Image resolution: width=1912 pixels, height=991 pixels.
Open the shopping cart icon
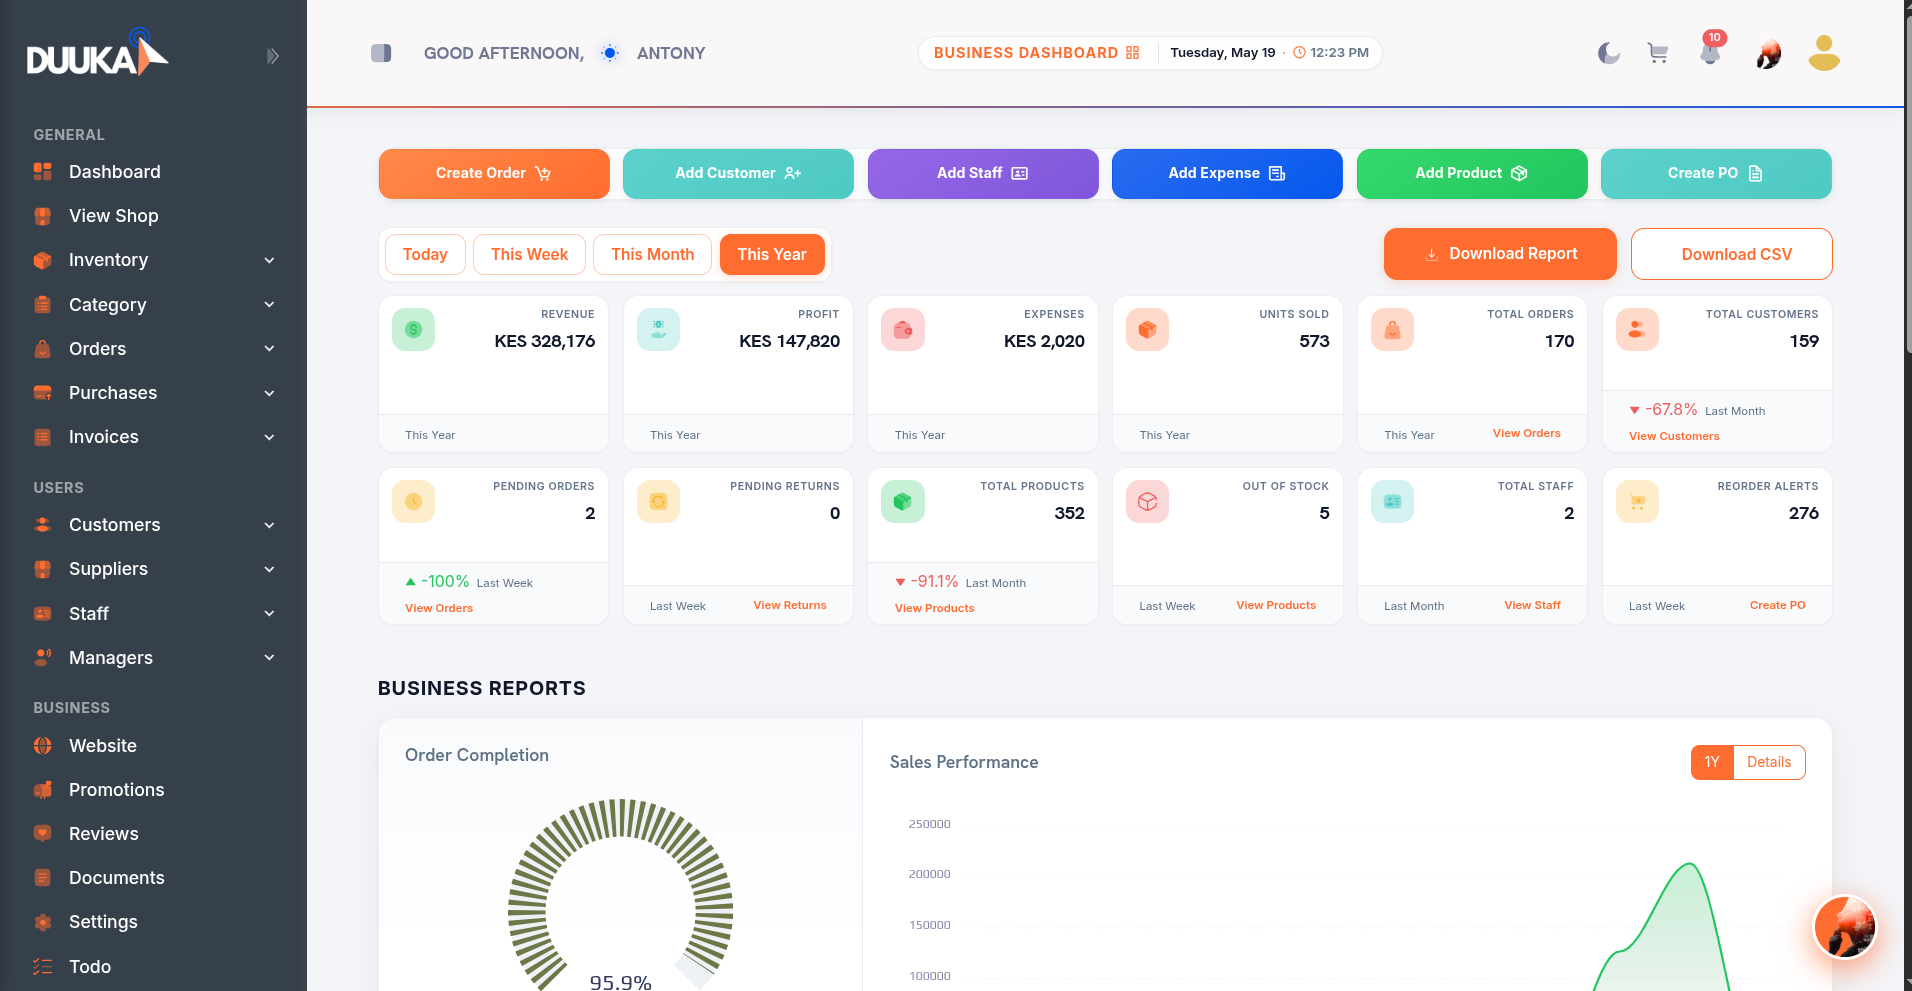(1658, 53)
